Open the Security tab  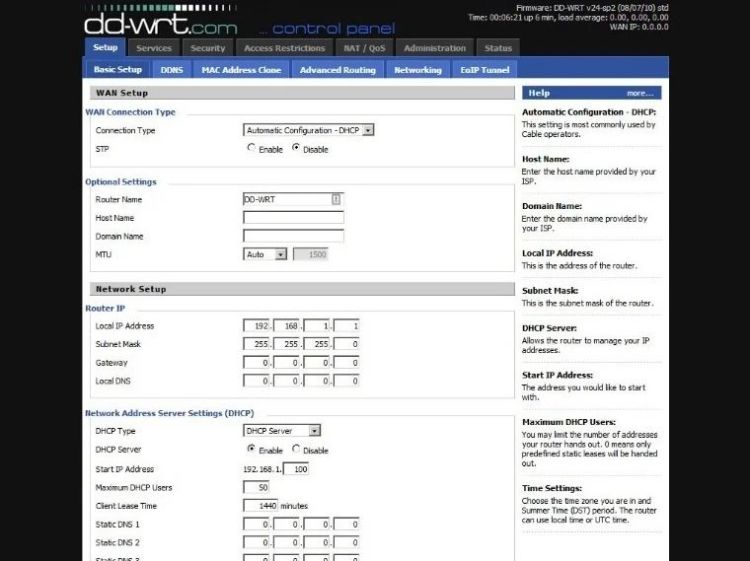[x=208, y=48]
